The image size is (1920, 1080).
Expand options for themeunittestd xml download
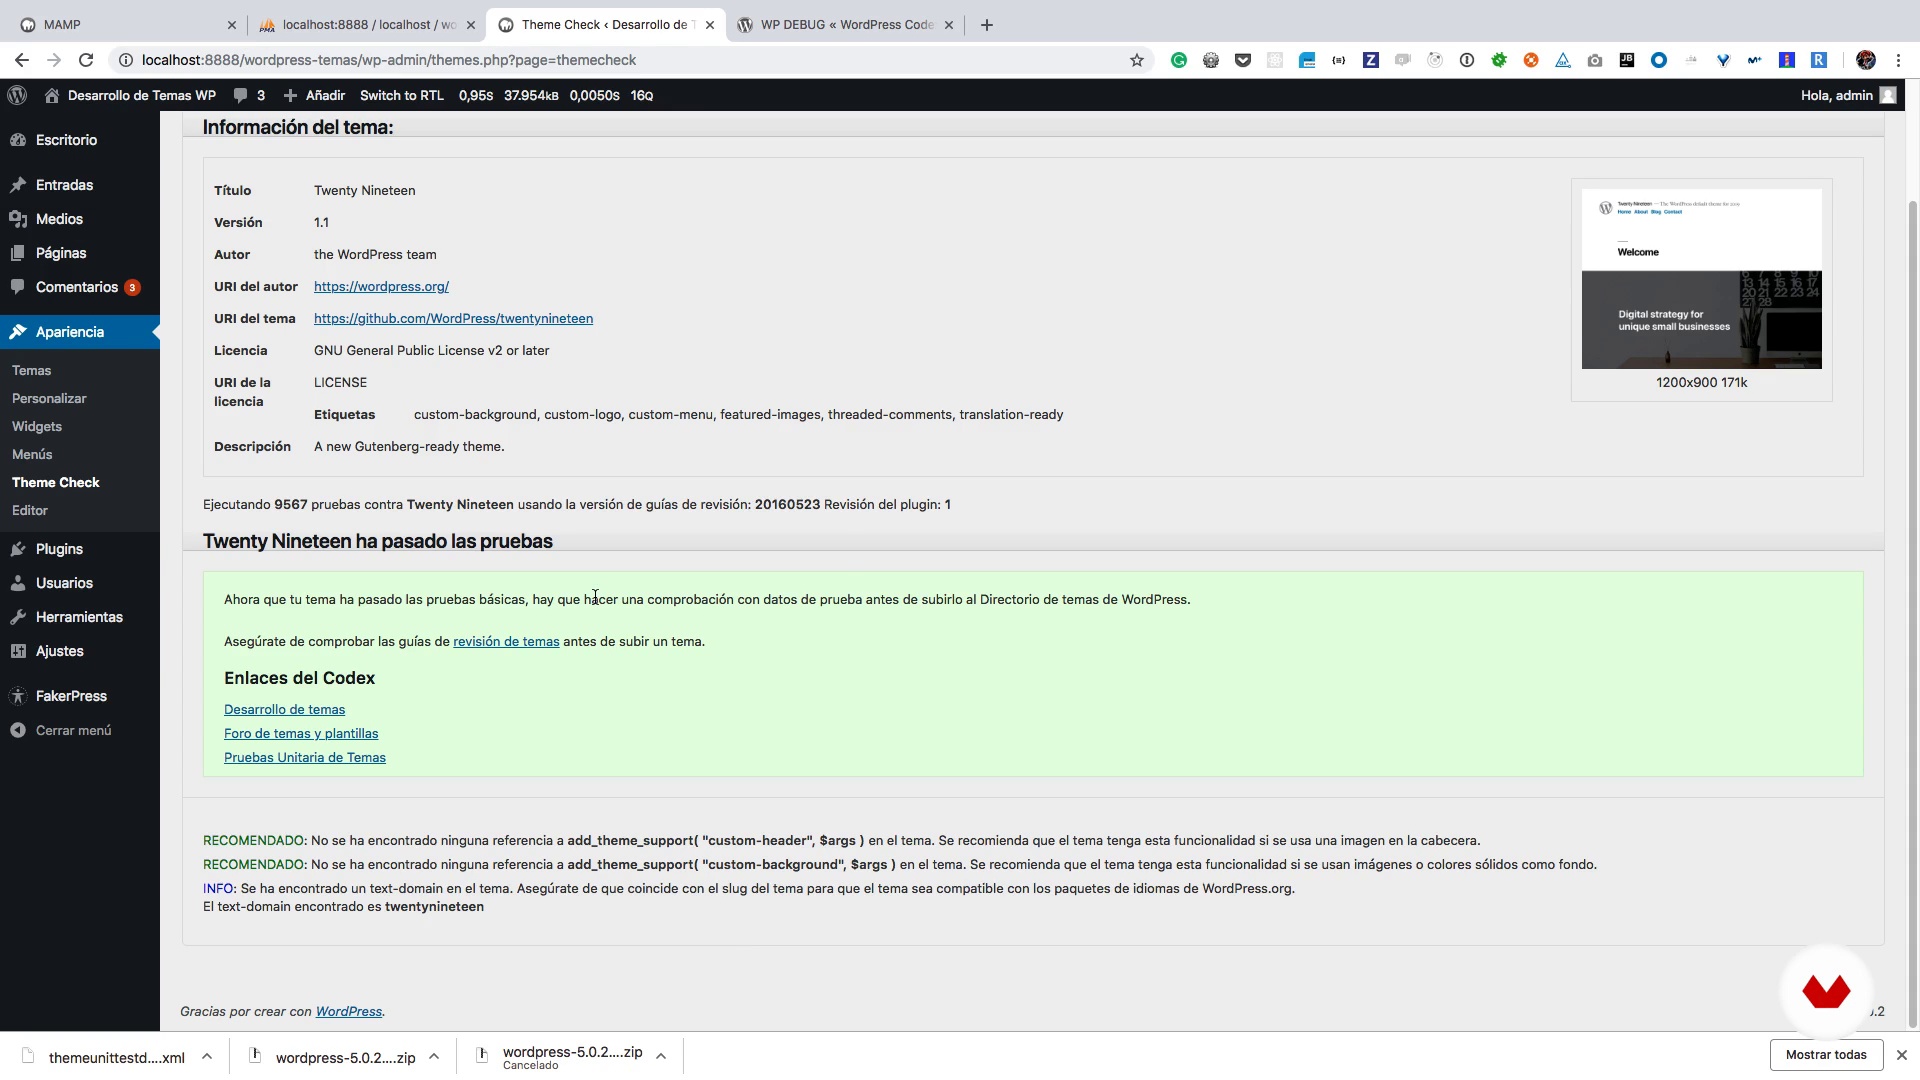pos(207,1056)
